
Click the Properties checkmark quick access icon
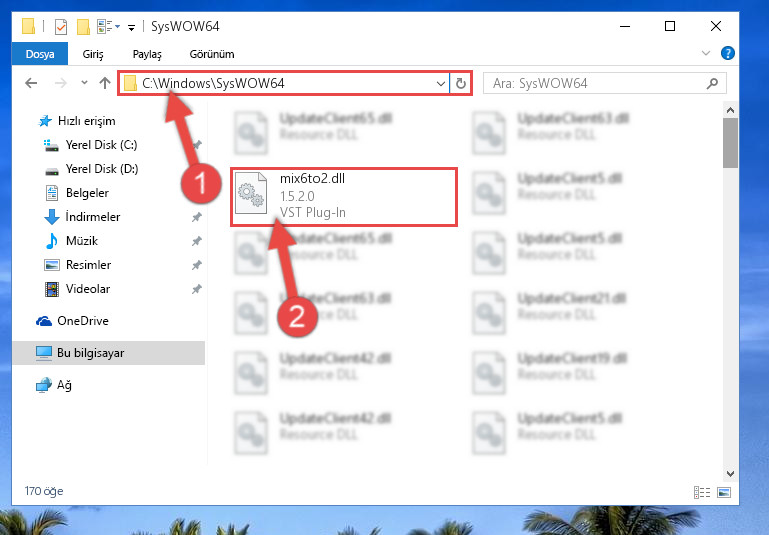(61, 26)
